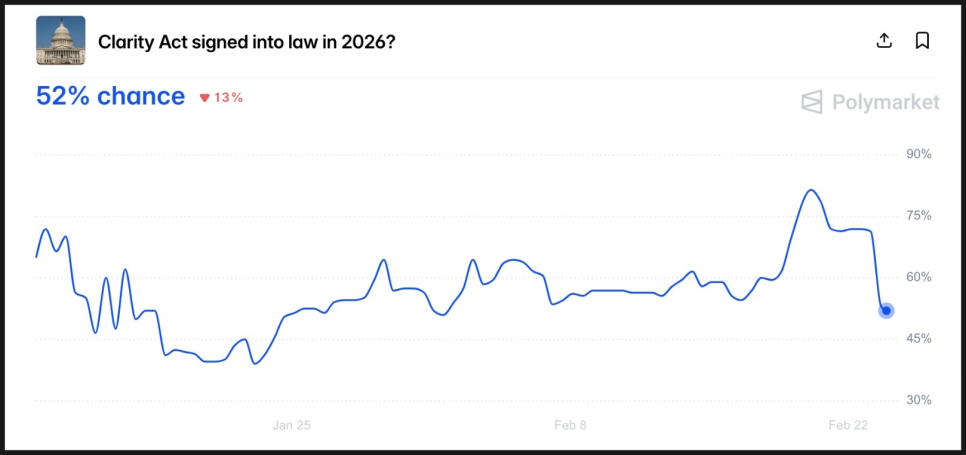The height and width of the screenshot is (455, 966).
Task: Click the red down-triangle change indicator
Action: [204, 98]
